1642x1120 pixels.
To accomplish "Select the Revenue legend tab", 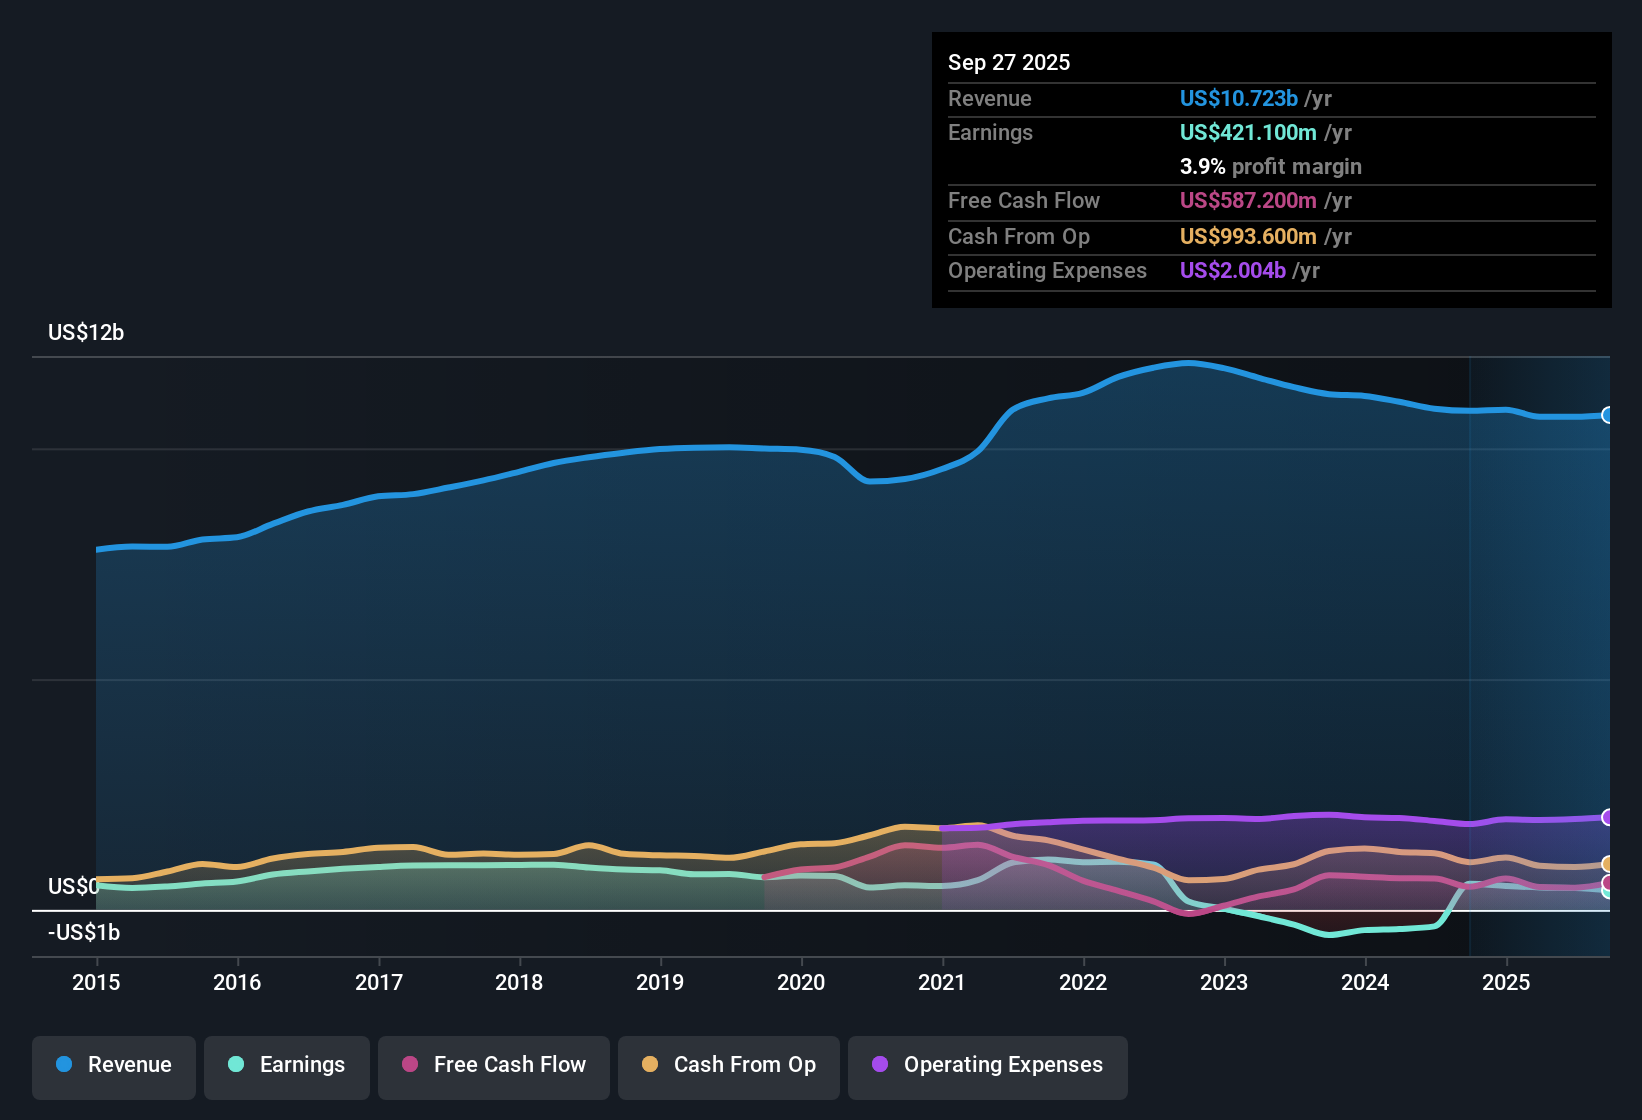I will tap(113, 1066).
